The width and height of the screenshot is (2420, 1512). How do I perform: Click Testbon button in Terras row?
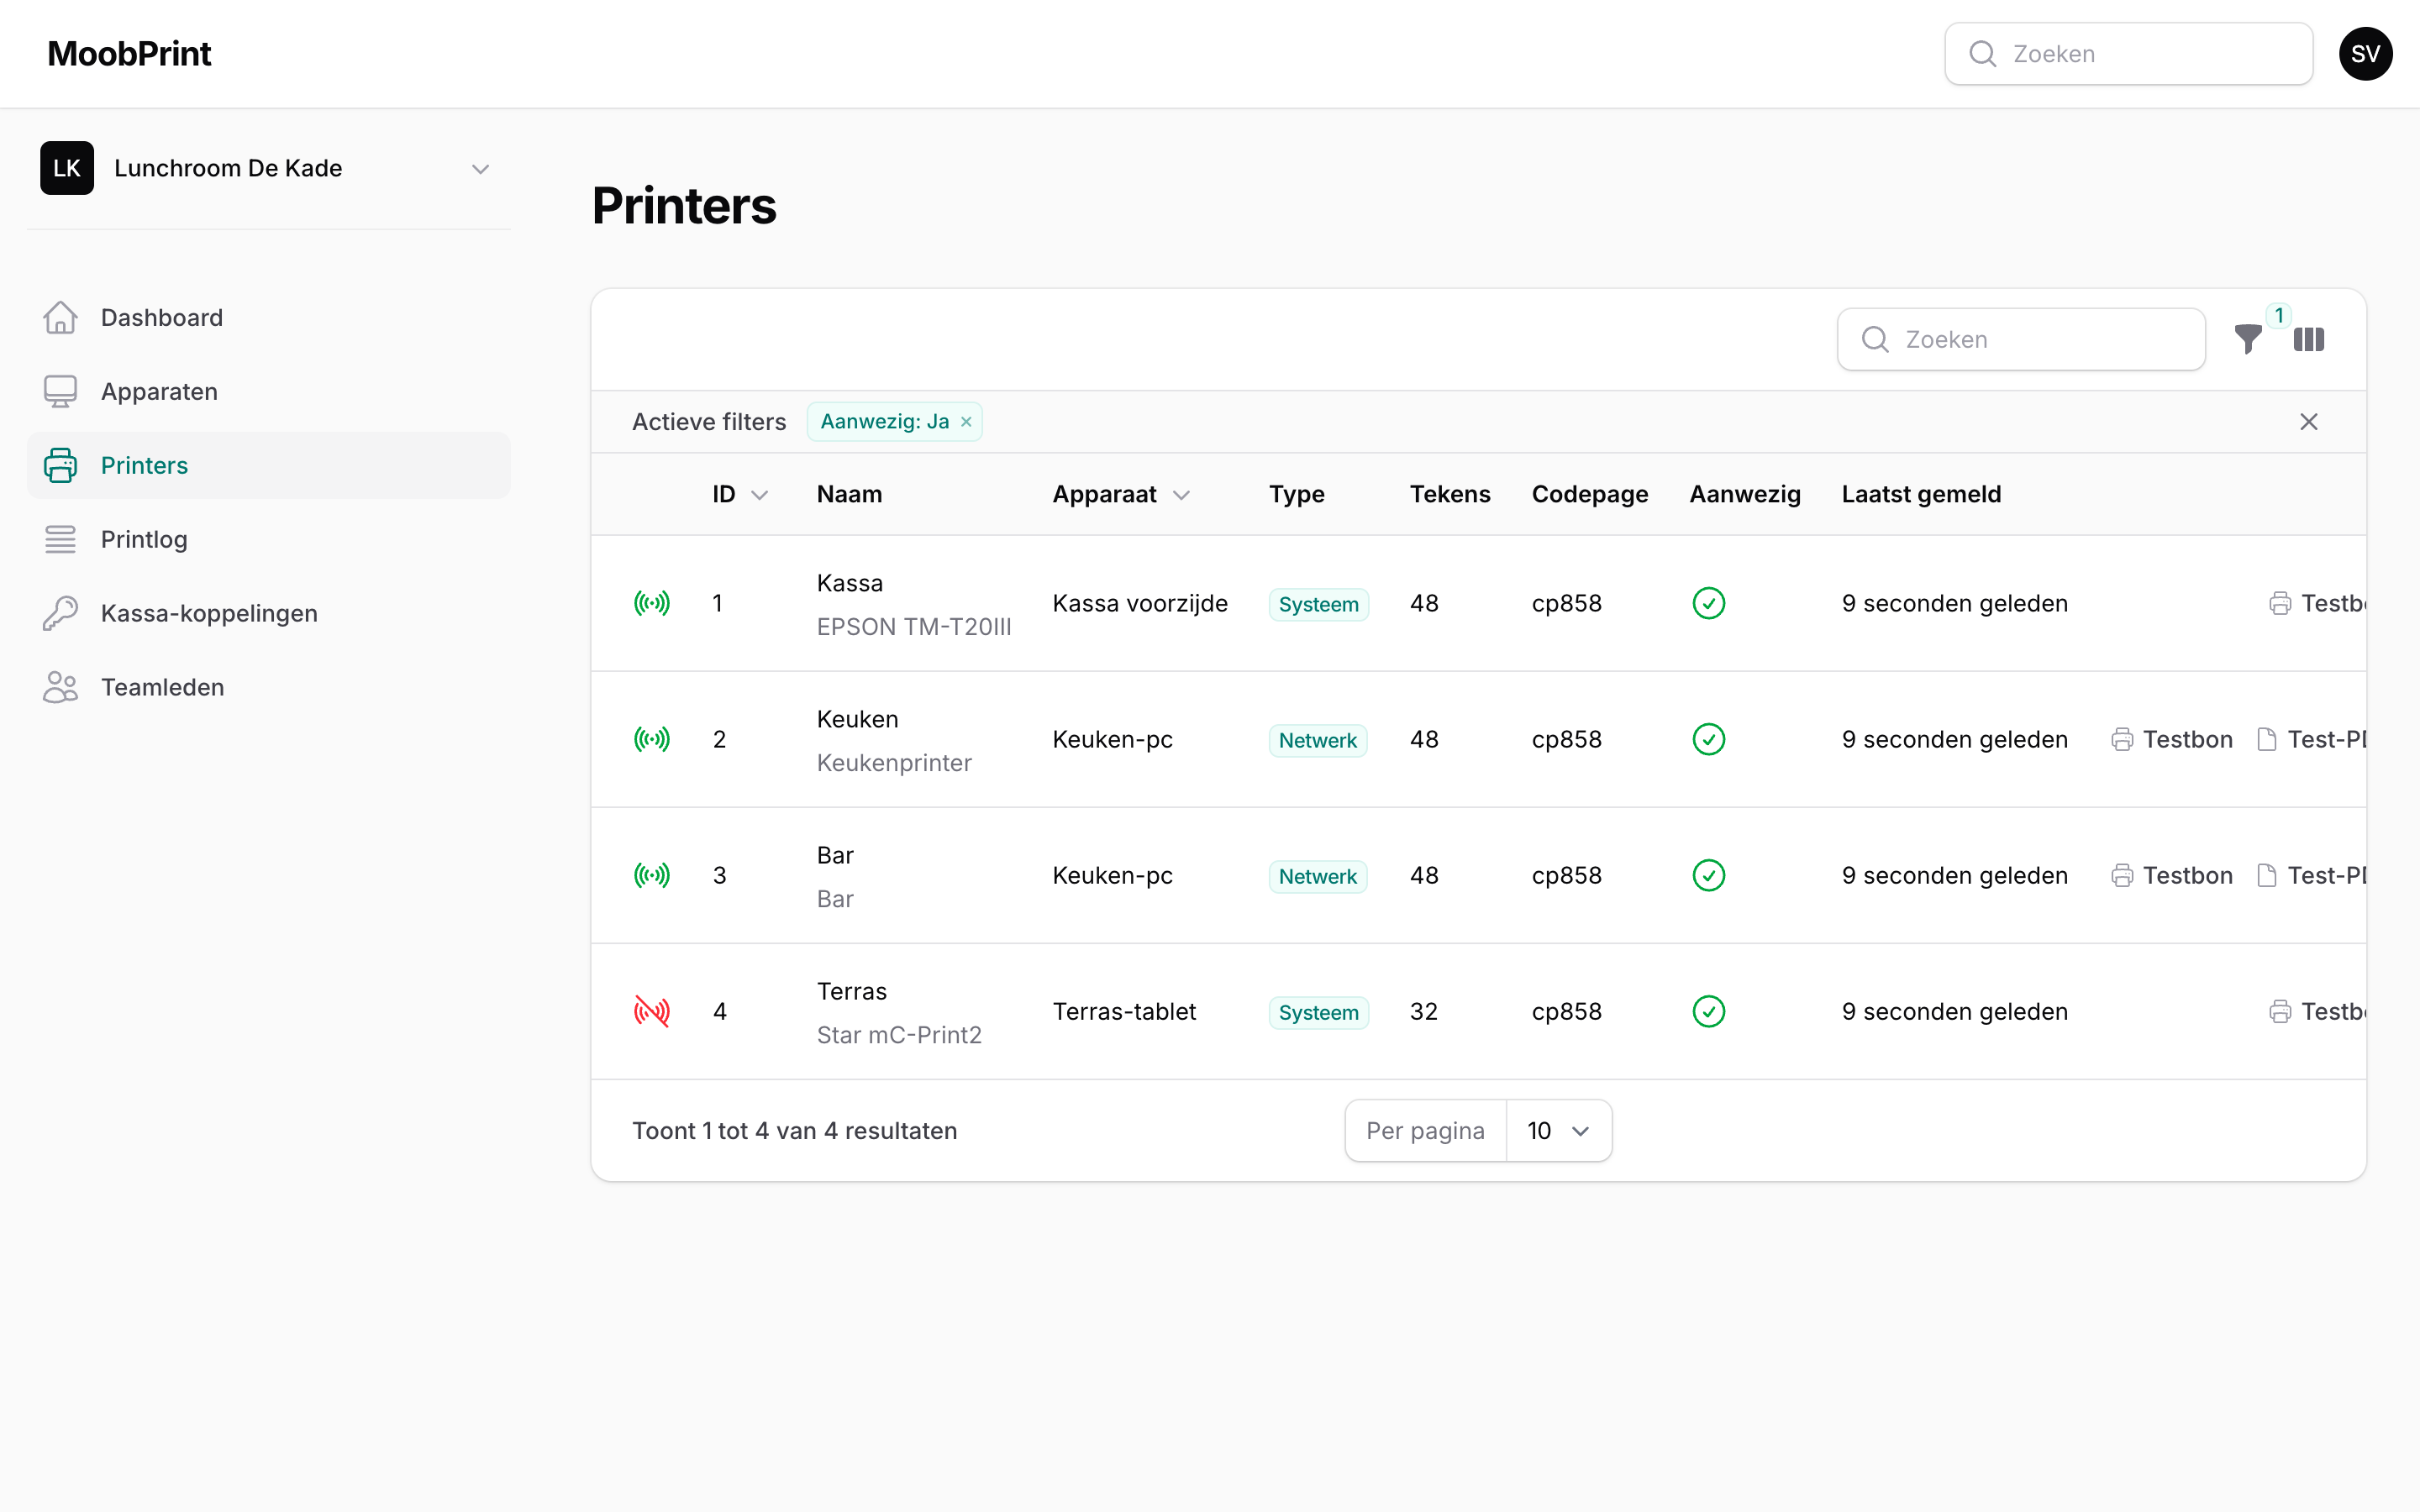(x=2316, y=1011)
